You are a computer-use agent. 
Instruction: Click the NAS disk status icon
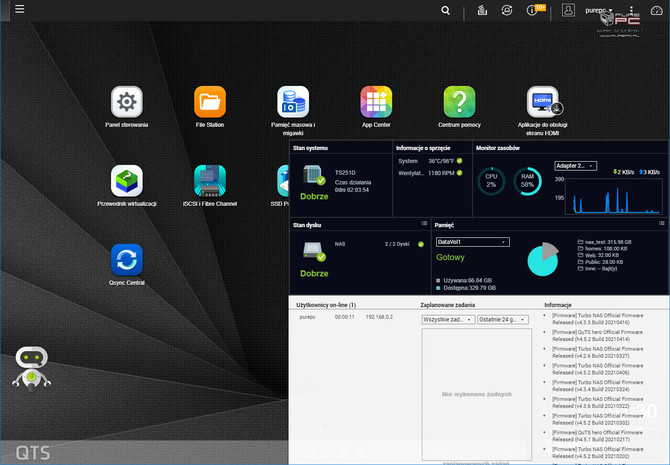pos(314,252)
